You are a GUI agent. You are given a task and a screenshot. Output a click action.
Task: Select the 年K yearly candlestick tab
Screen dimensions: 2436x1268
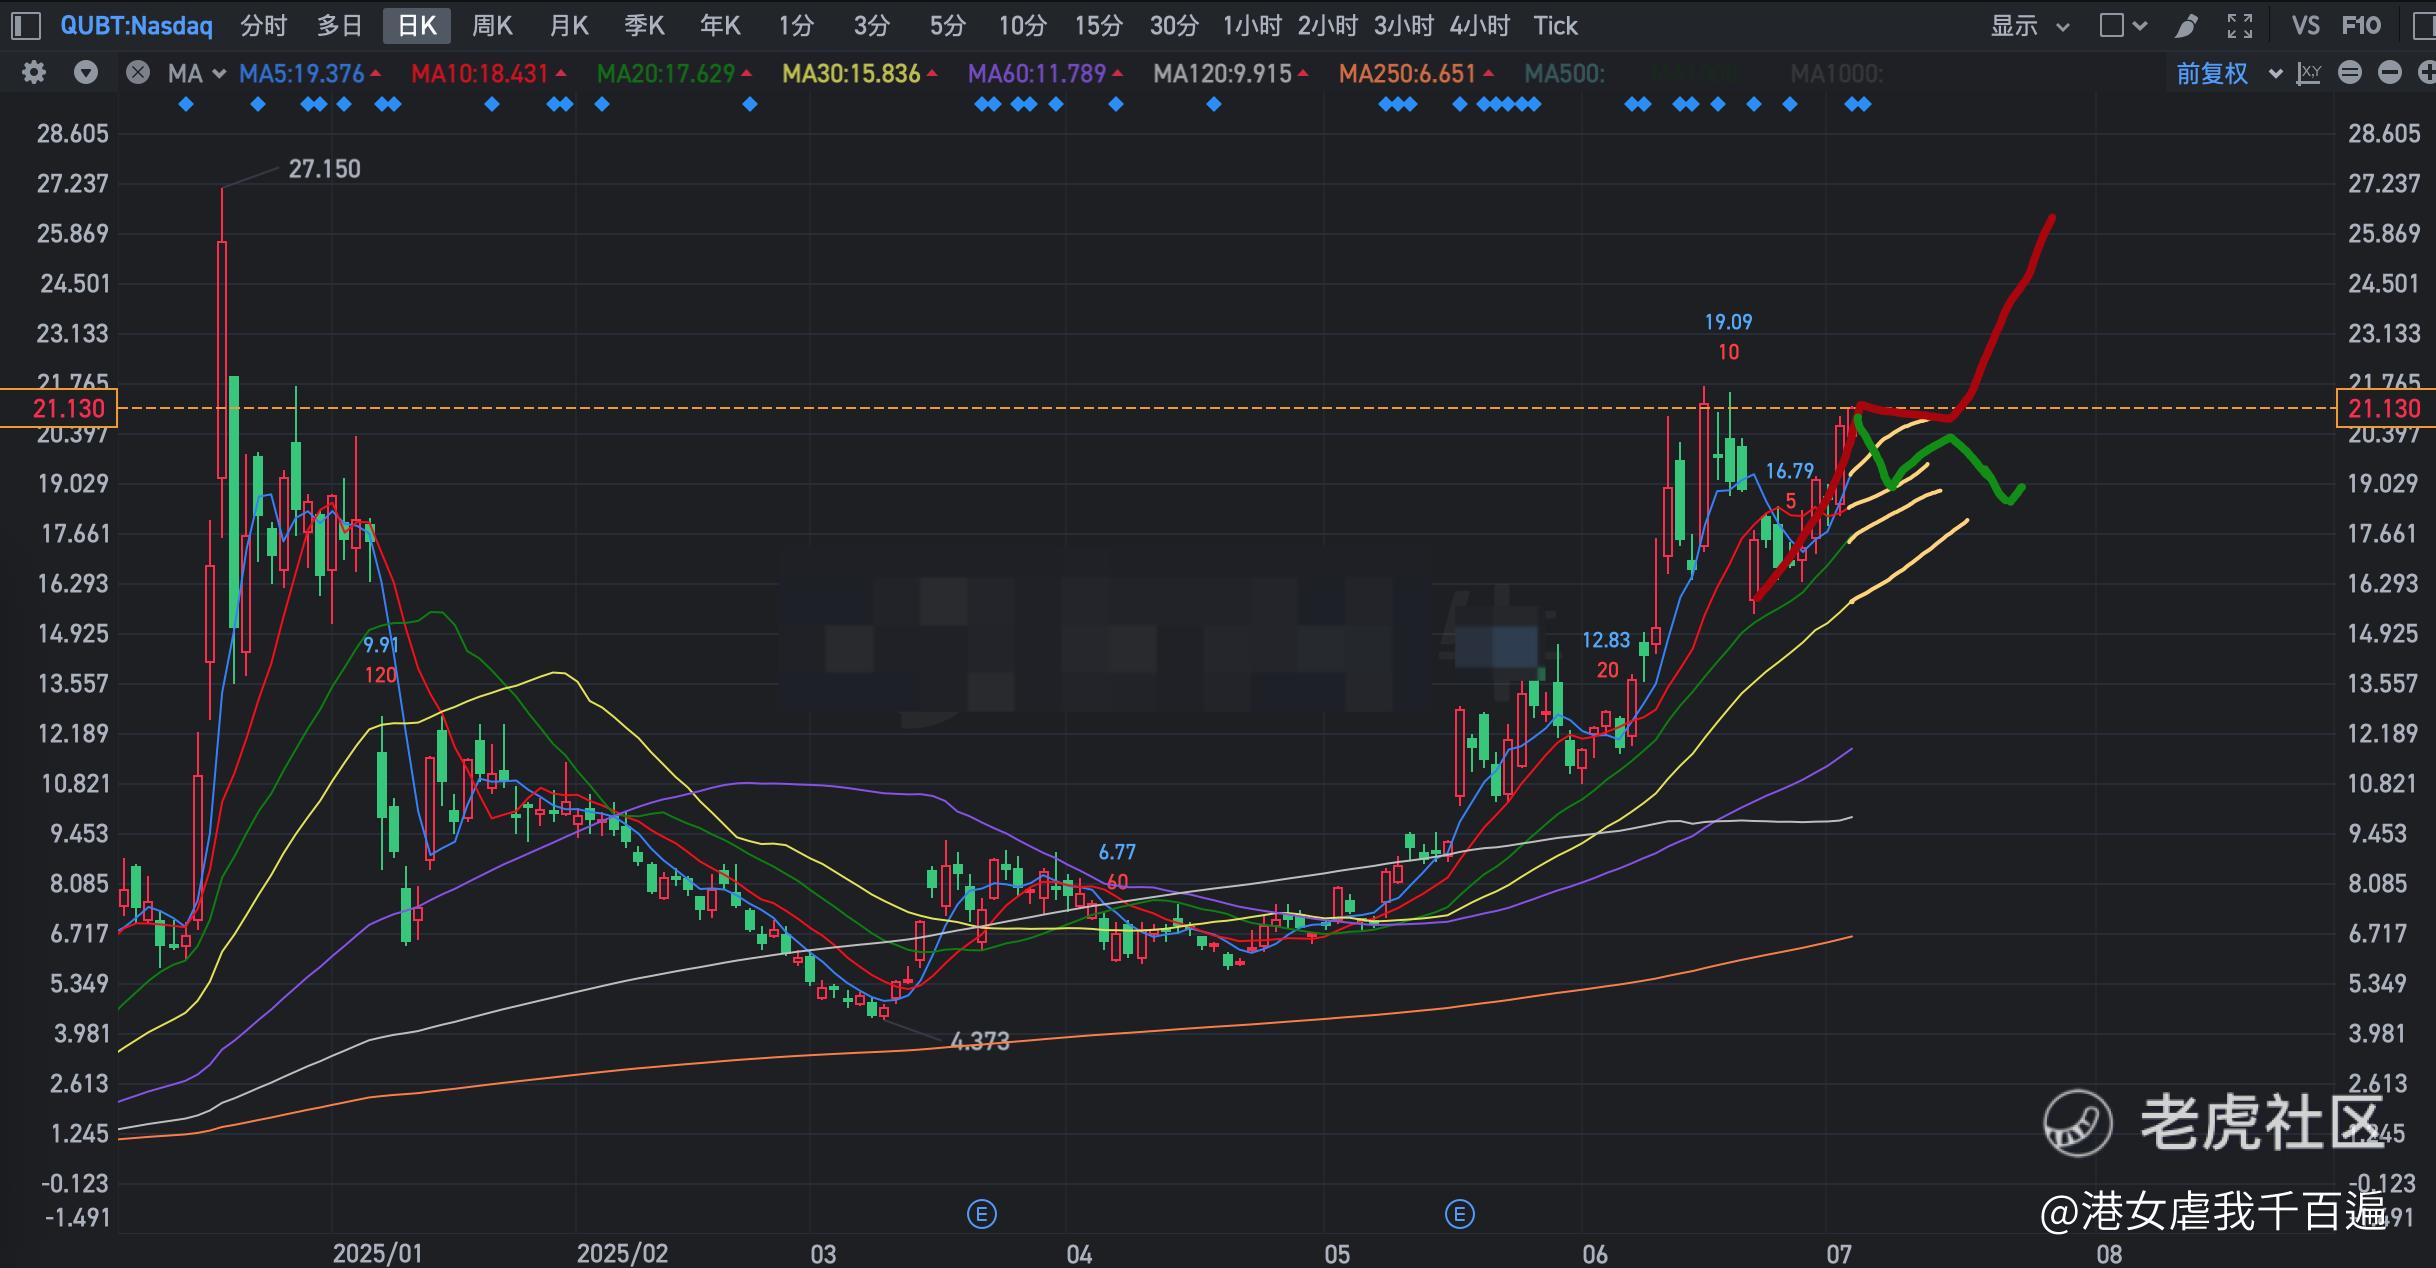(720, 26)
